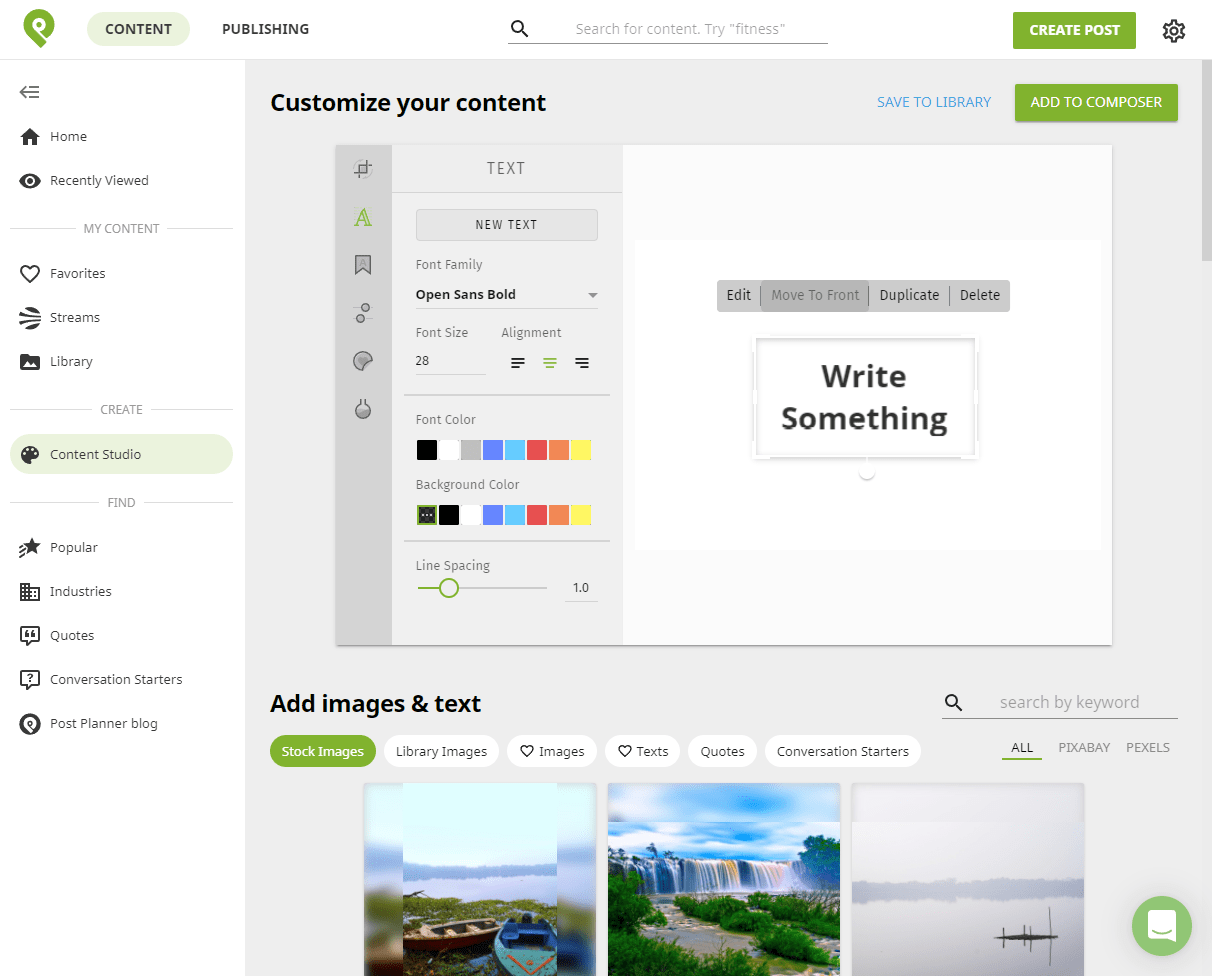1212x976 pixels.
Task: Open the adjustments sliders tool in editor
Action: pyautogui.click(x=363, y=313)
